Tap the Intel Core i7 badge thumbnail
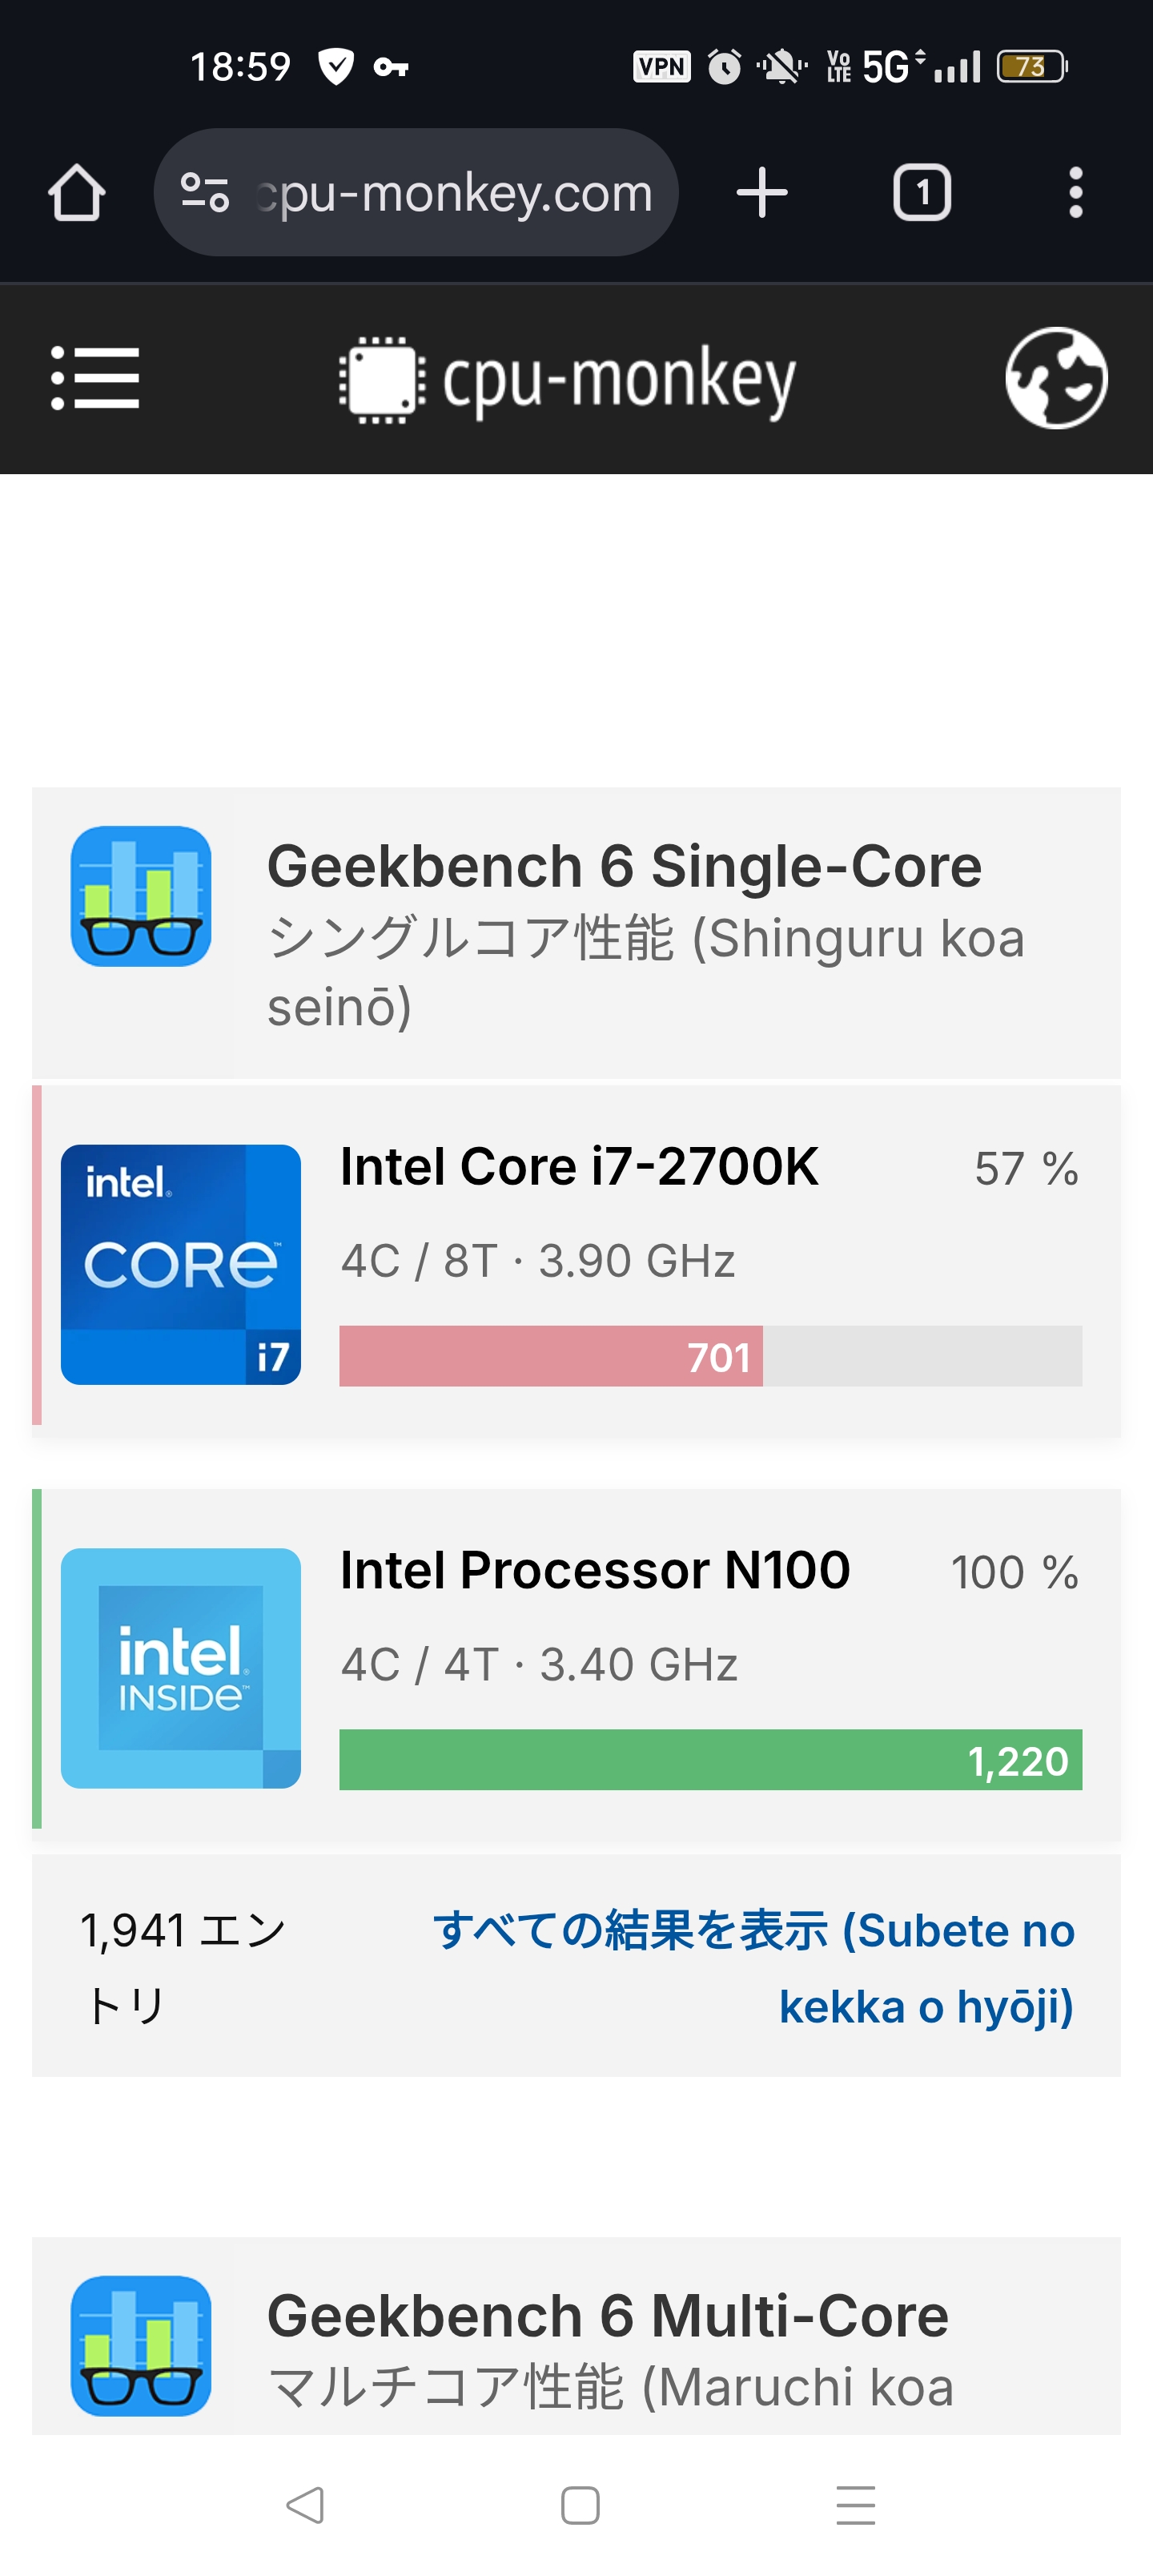This screenshot has width=1153, height=2576. coord(181,1264)
